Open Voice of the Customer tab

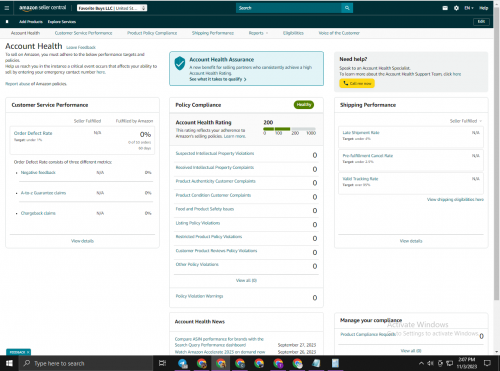coord(339,33)
